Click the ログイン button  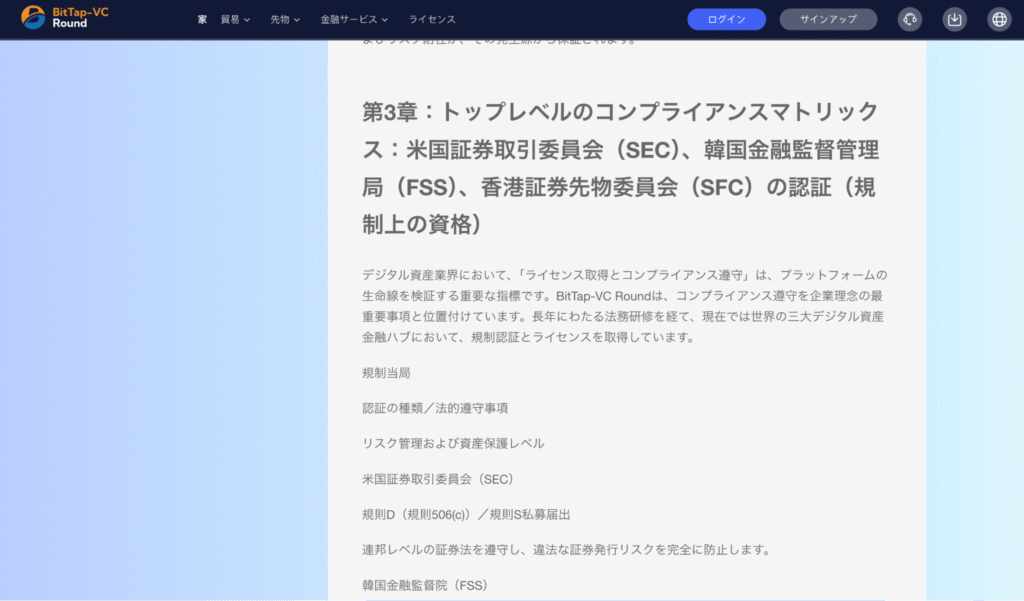point(726,20)
